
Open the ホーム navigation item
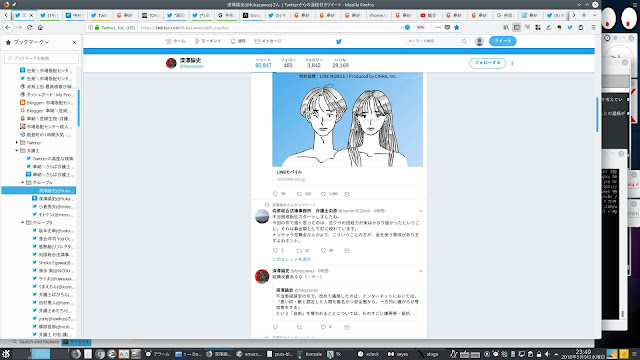click(176, 41)
